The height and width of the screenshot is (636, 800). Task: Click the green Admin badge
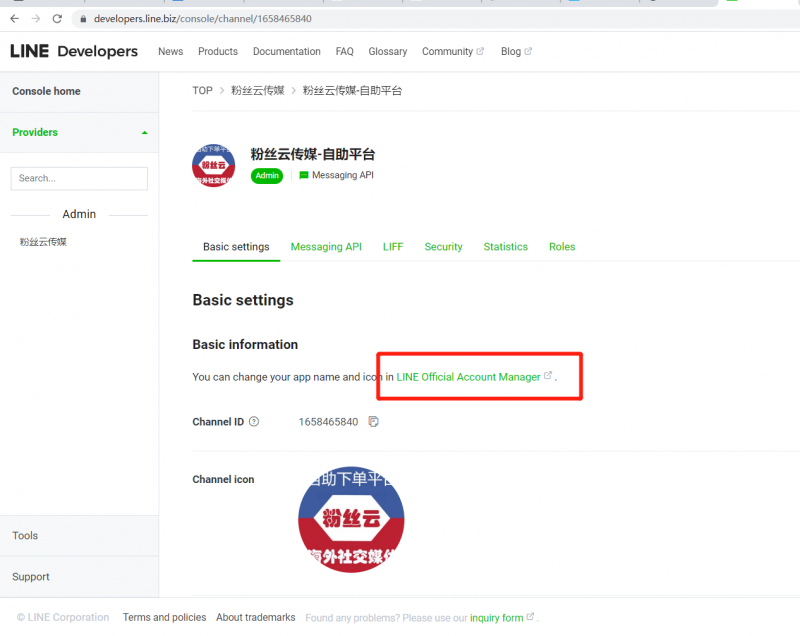pos(267,175)
